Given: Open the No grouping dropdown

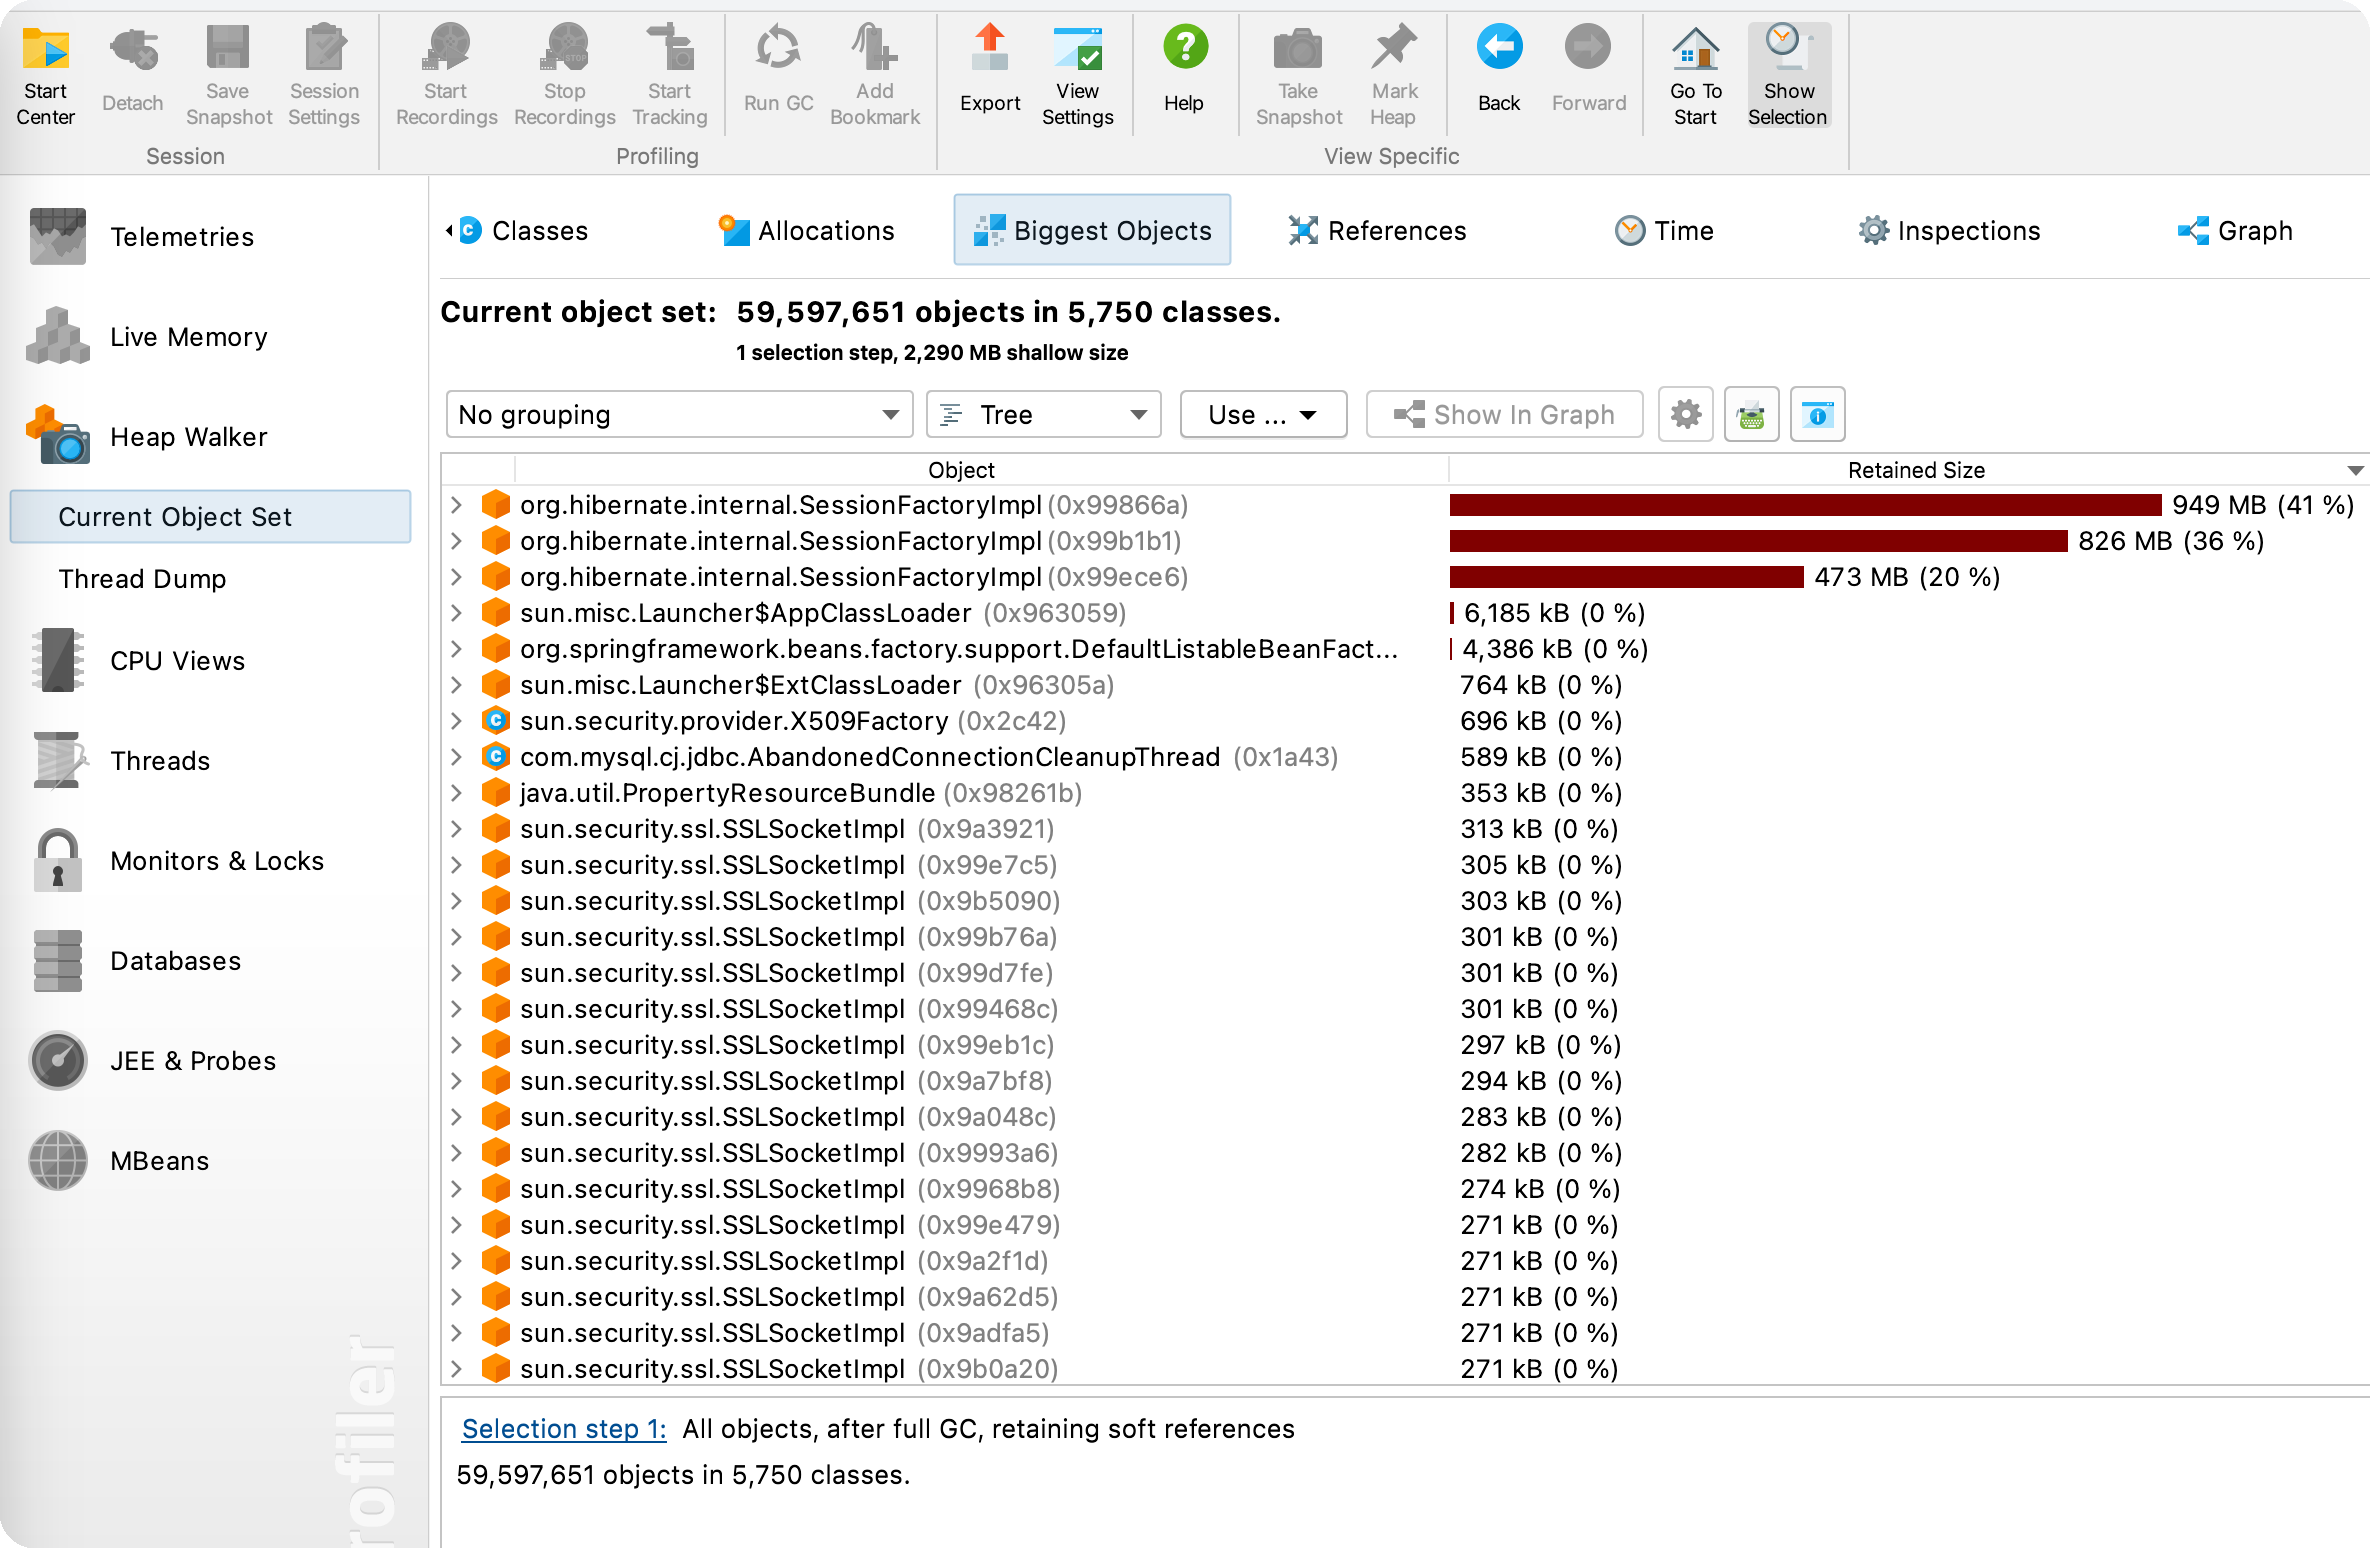Looking at the screenshot, I should [678, 414].
